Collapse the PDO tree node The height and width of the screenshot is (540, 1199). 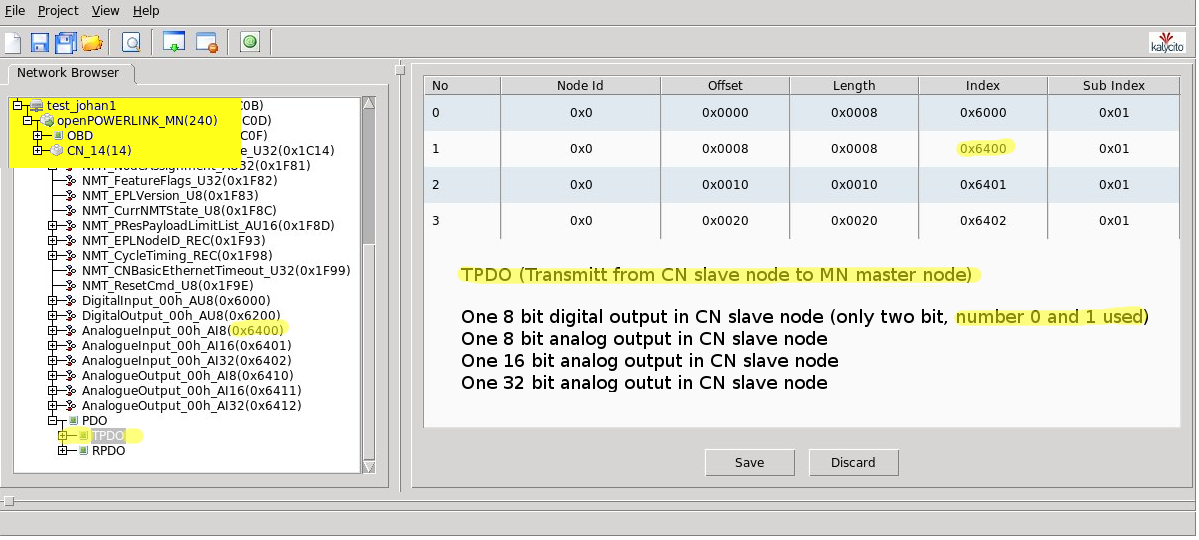click(52, 421)
